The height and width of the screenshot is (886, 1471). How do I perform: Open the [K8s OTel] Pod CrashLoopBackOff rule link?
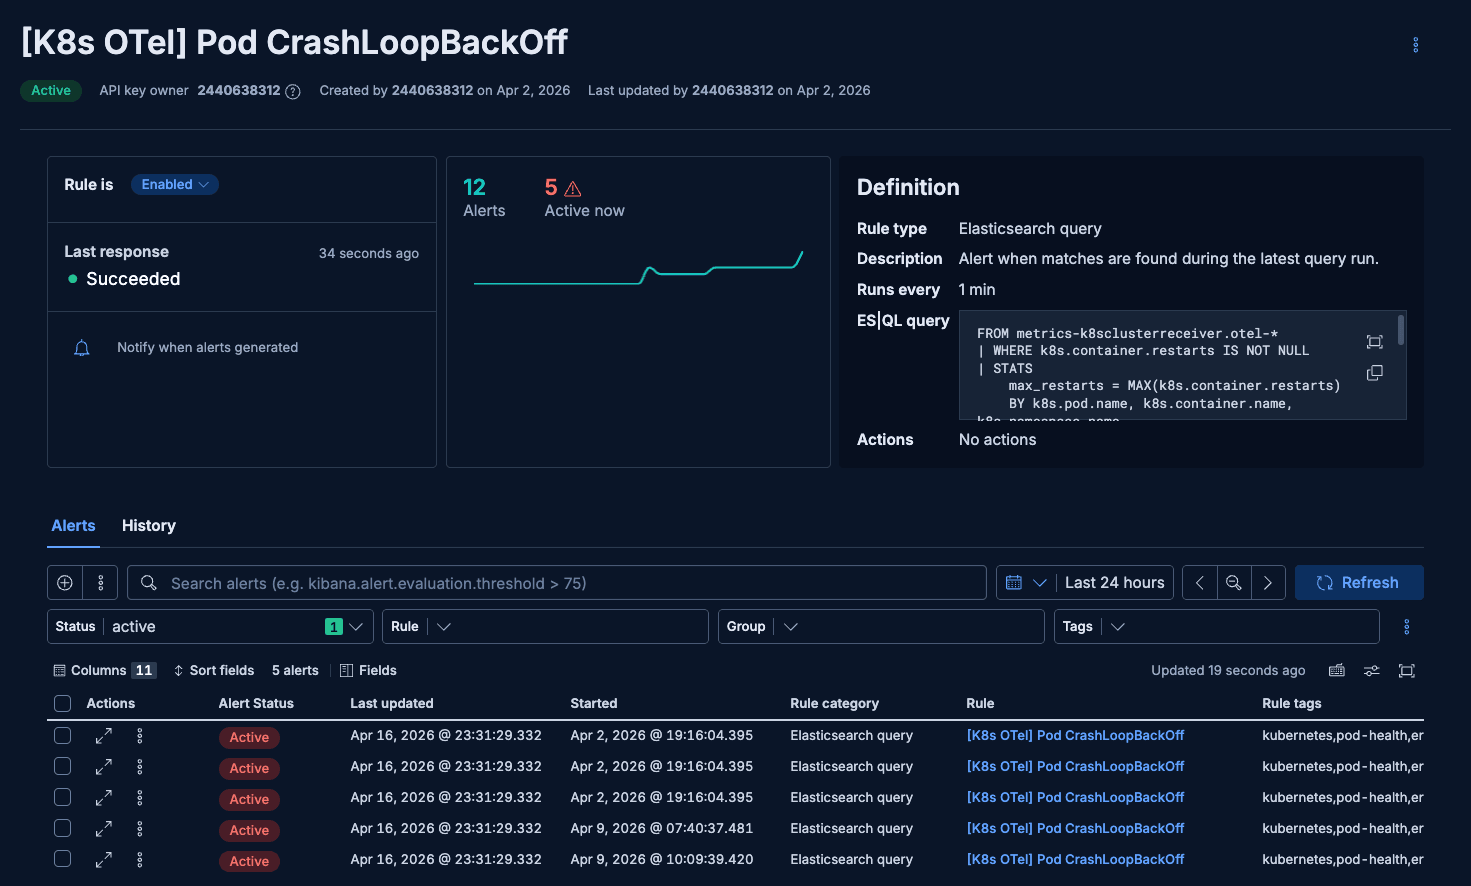pos(1075,735)
